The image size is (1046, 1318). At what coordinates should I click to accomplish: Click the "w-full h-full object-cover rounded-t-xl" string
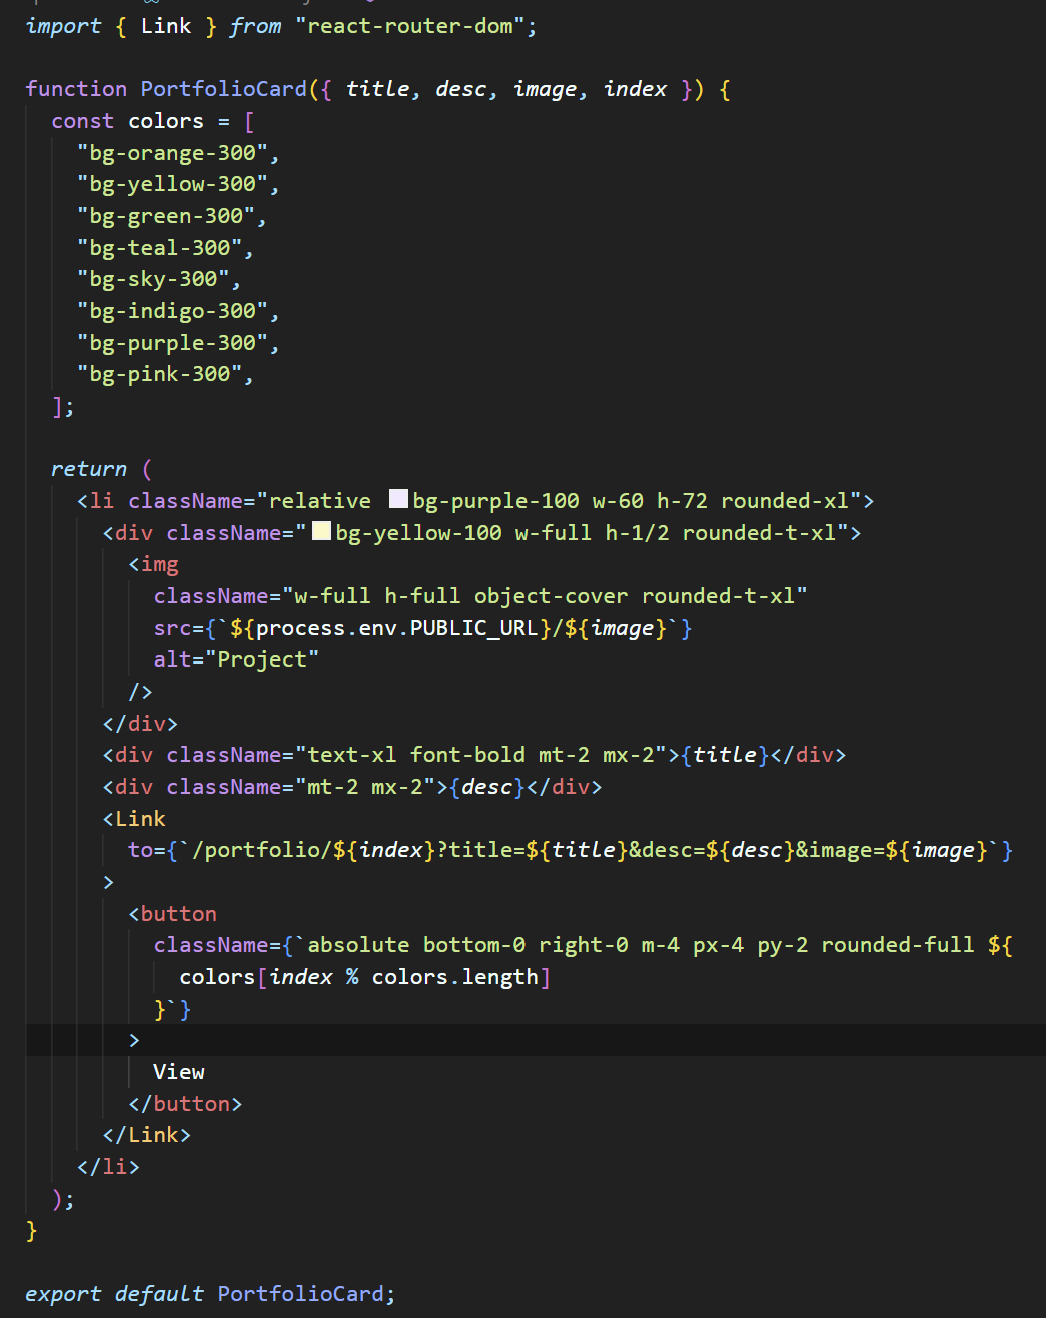tap(545, 596)
